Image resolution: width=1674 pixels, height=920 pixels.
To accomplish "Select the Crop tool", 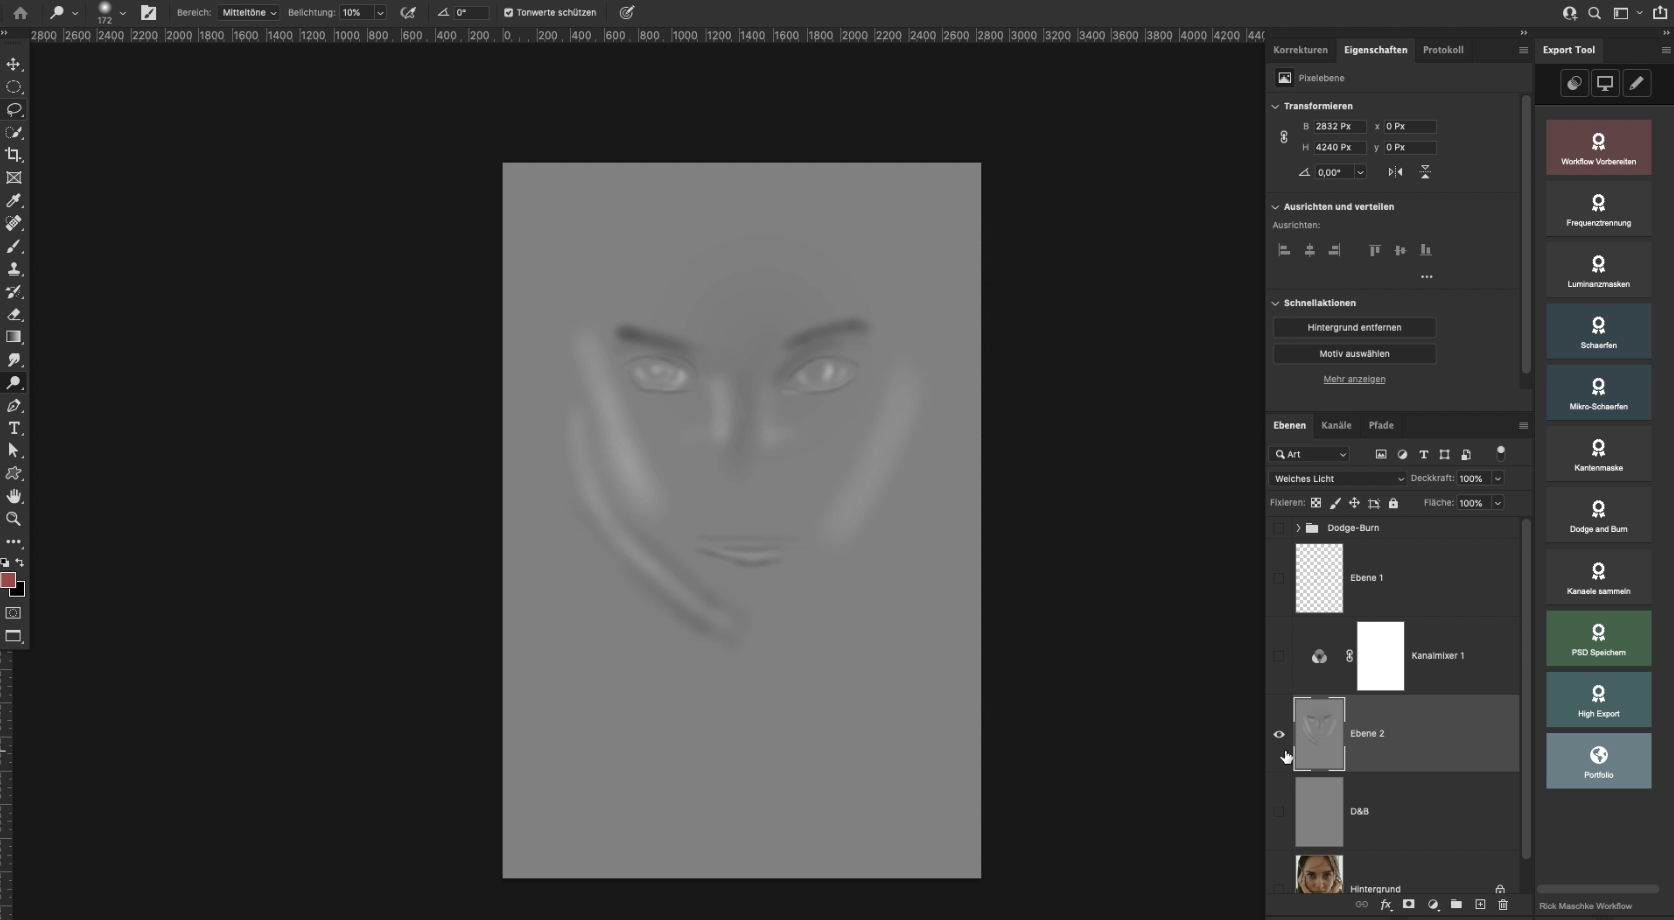I will coord(14,155).
